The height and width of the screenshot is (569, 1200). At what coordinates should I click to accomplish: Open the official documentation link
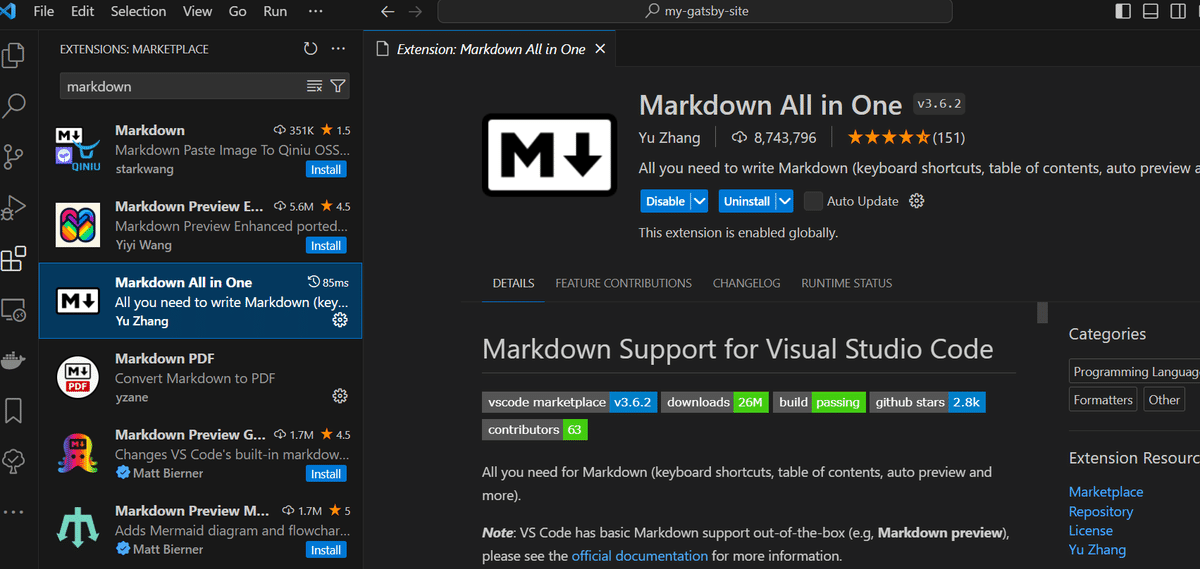tap(640, 555)
